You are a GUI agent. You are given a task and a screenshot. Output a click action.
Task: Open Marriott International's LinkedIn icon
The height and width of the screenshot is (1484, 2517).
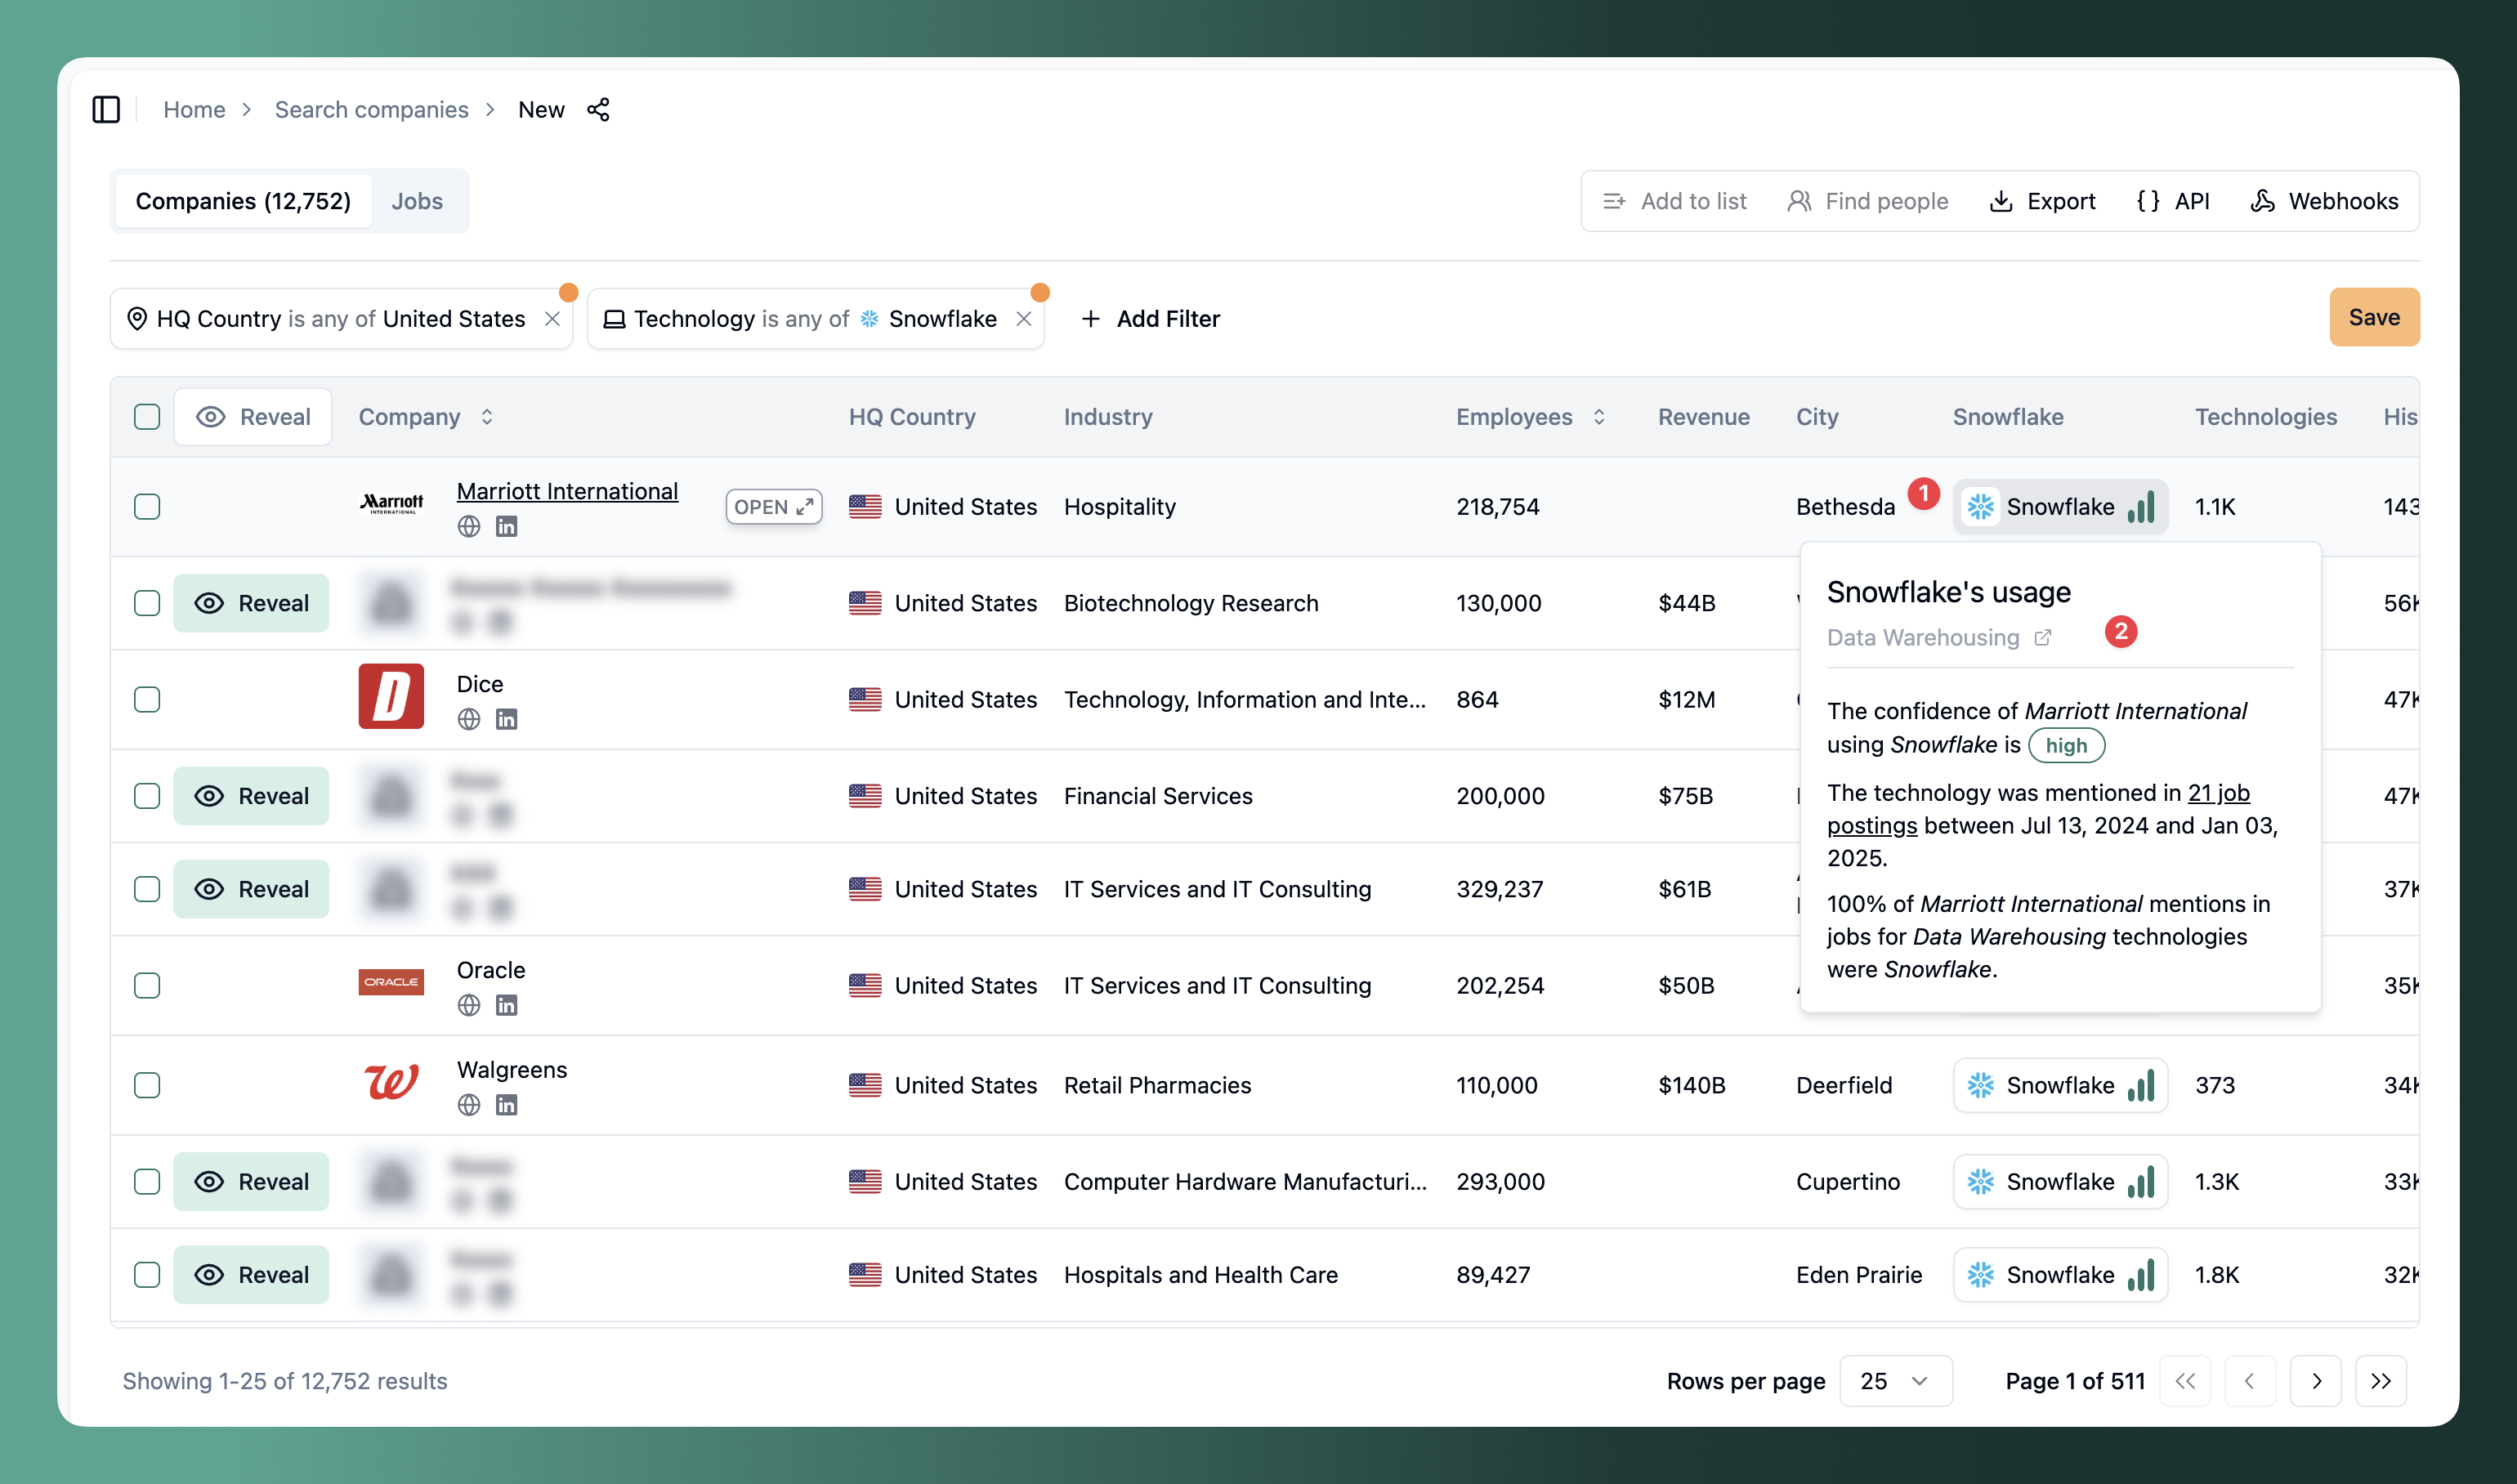(x=506, y=527)
